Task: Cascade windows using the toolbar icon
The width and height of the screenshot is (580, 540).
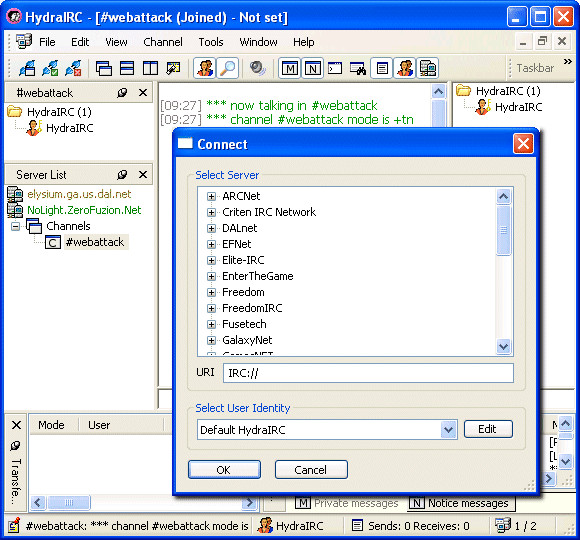Action: 104,68
